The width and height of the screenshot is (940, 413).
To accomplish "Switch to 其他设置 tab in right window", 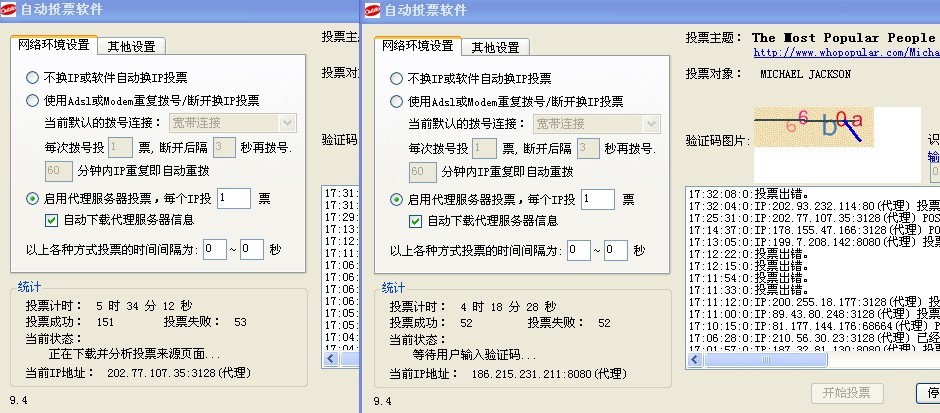I will point(495,47).
